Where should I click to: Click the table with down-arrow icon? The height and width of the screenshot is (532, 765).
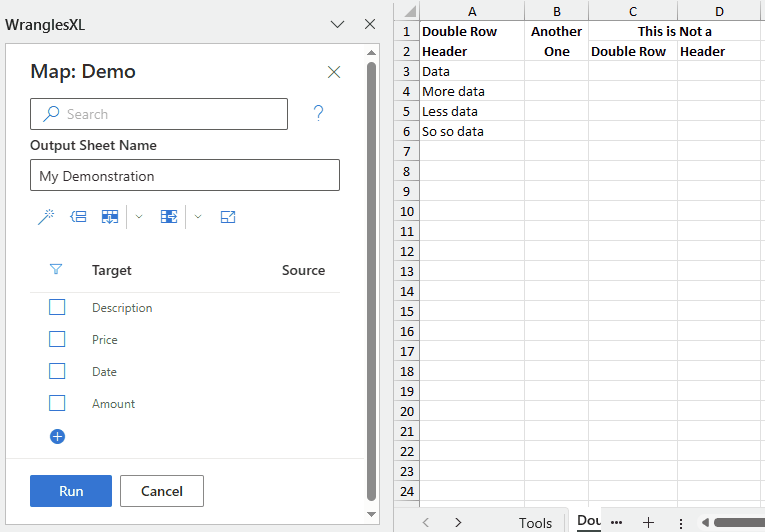[110, 217]
